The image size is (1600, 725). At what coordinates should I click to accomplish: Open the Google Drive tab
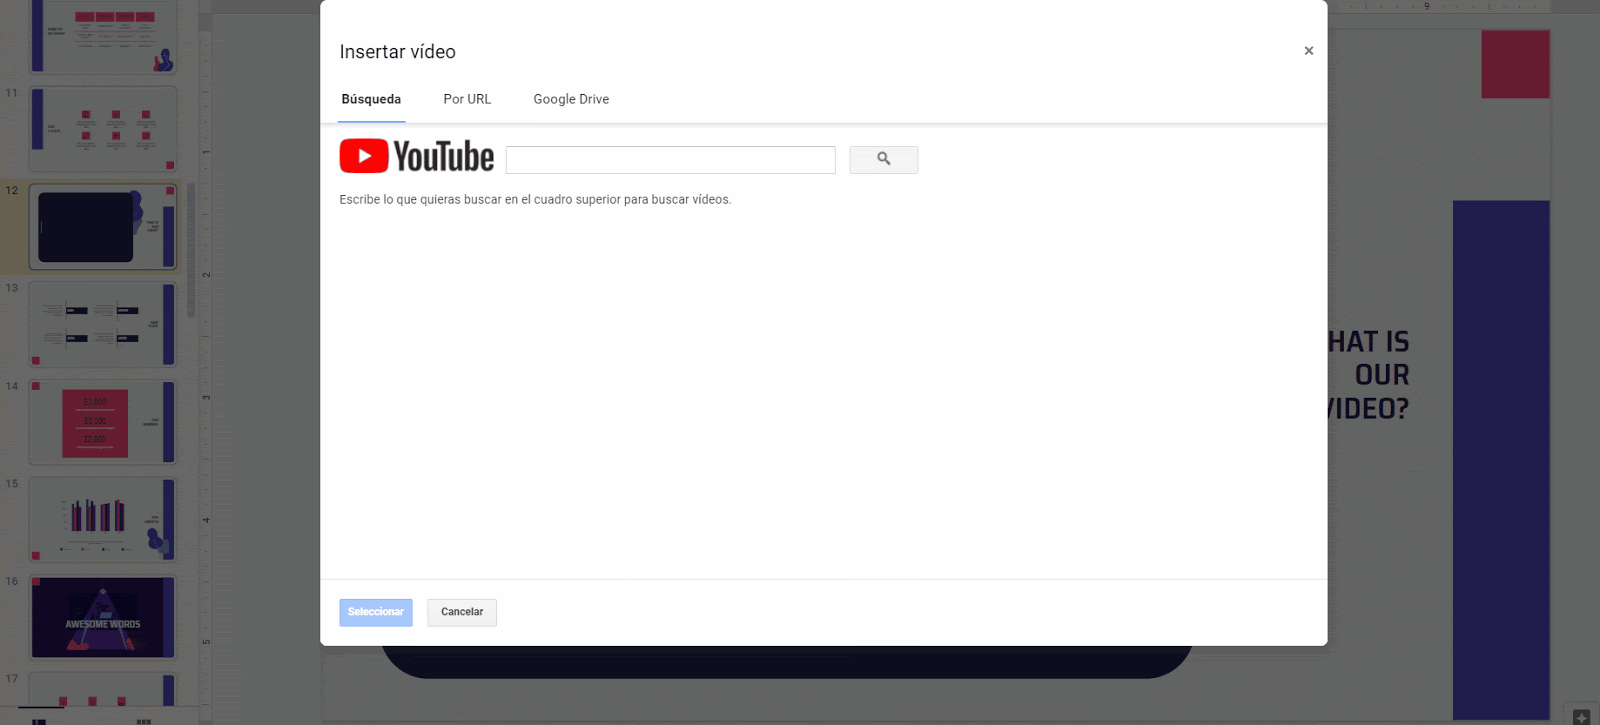[571, 99]
